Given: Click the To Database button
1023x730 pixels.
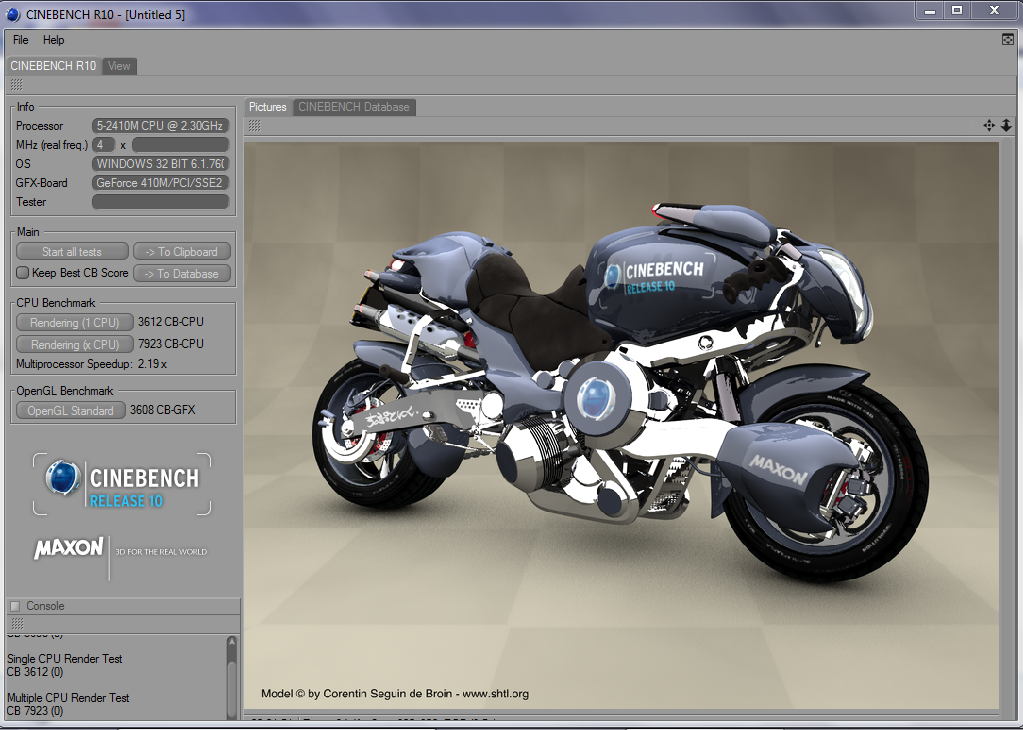Looking at the screenshot, I should click(181, 274).
